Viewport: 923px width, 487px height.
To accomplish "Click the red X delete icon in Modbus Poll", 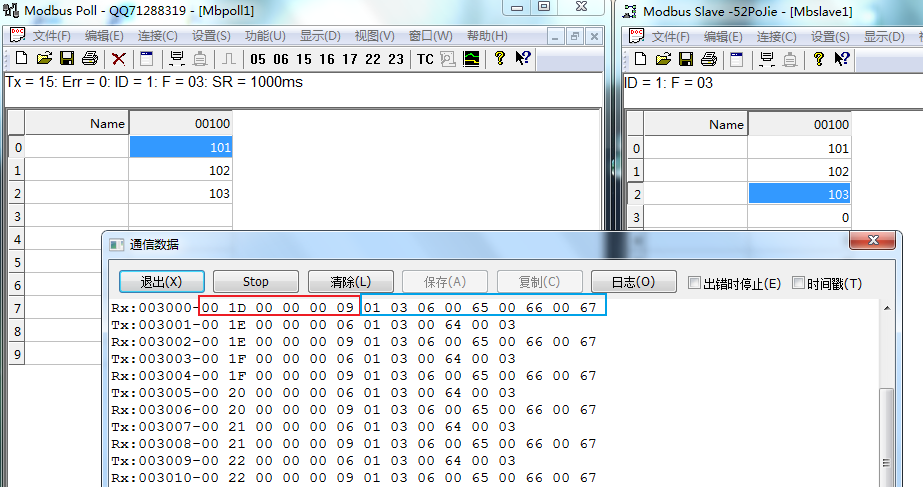I will 119,58.
